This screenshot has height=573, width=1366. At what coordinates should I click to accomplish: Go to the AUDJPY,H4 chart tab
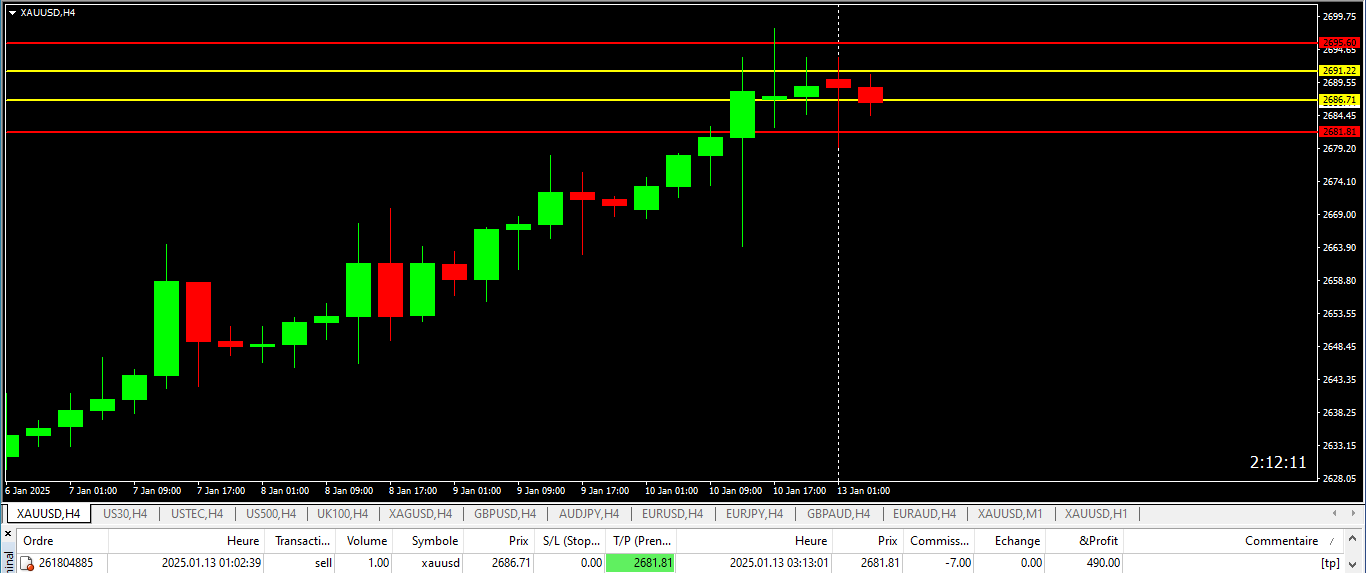(589, 514)
